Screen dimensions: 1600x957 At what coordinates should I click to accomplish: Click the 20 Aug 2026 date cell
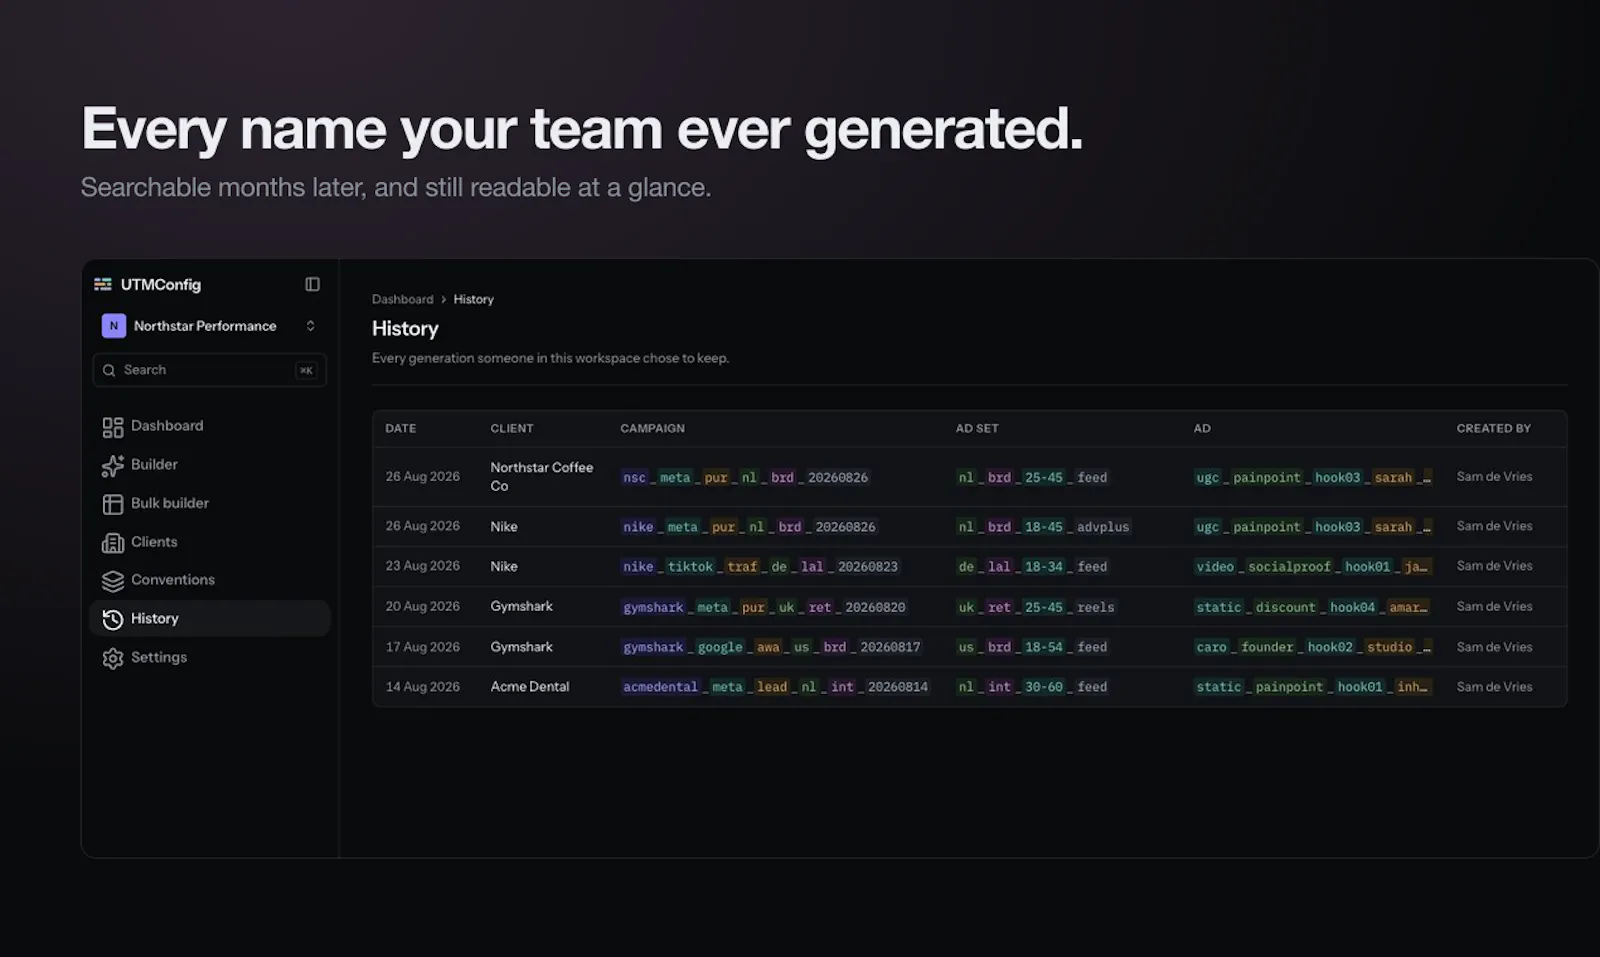point(422,606)
